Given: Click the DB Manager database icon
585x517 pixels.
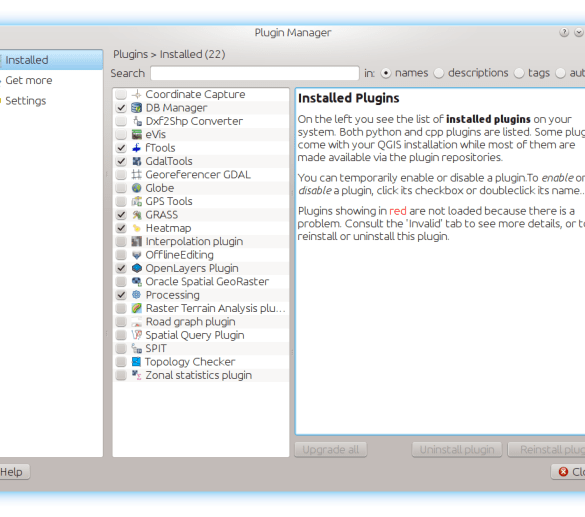Looking at the screenshot, I should click(x=137, y=108).
